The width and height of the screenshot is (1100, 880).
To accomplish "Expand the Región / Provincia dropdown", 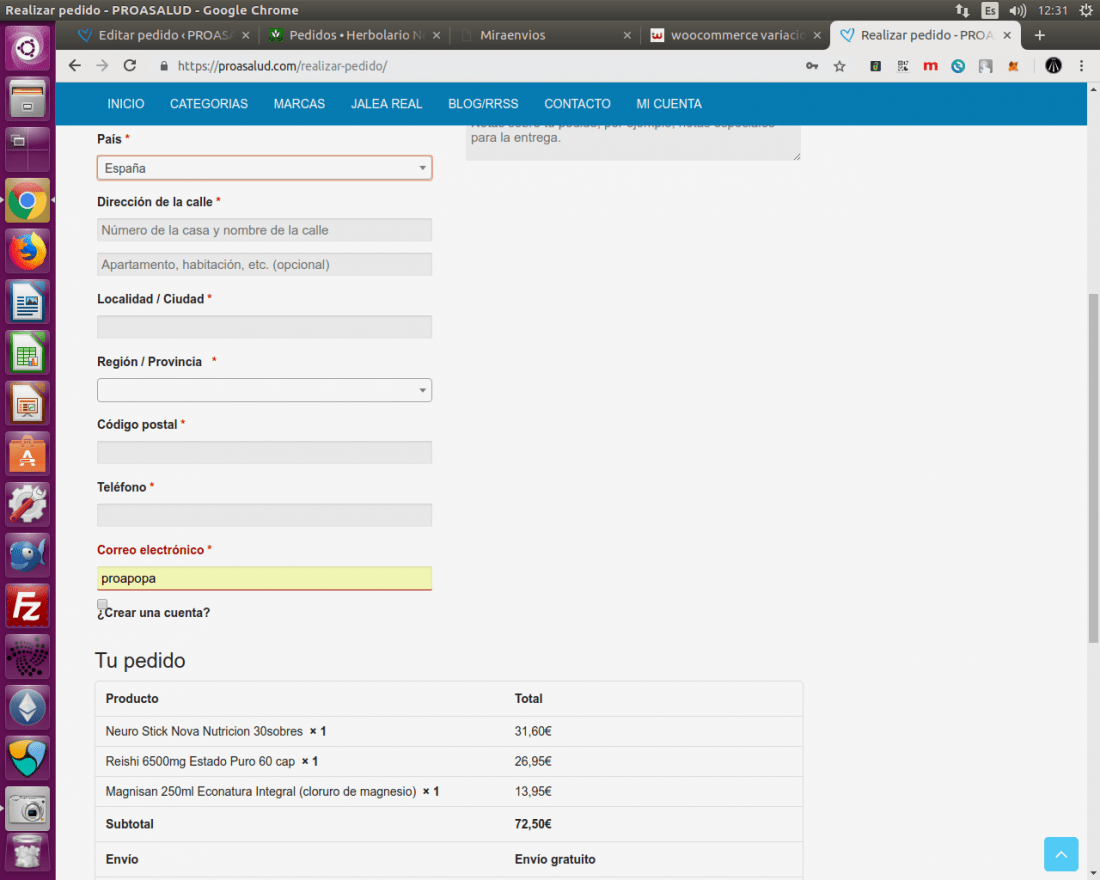I will click(x=264, y=390).
